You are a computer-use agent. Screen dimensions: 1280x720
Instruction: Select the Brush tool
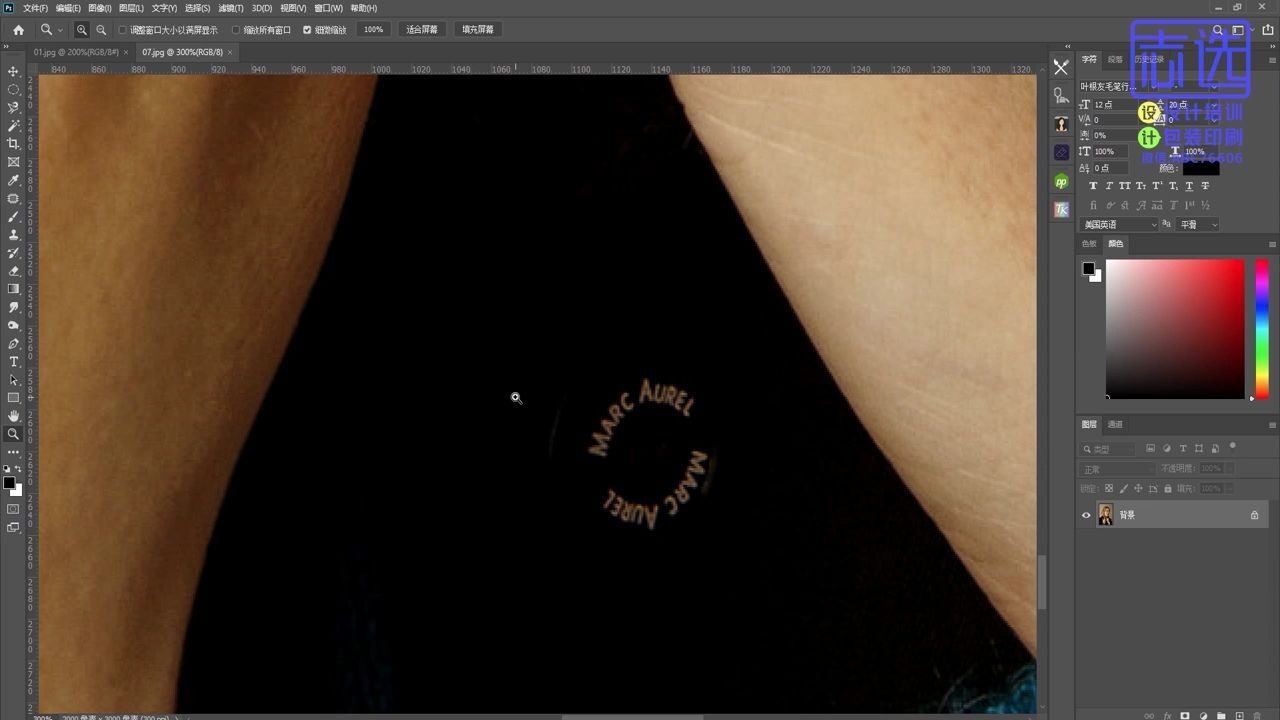[x=13, y=216]
